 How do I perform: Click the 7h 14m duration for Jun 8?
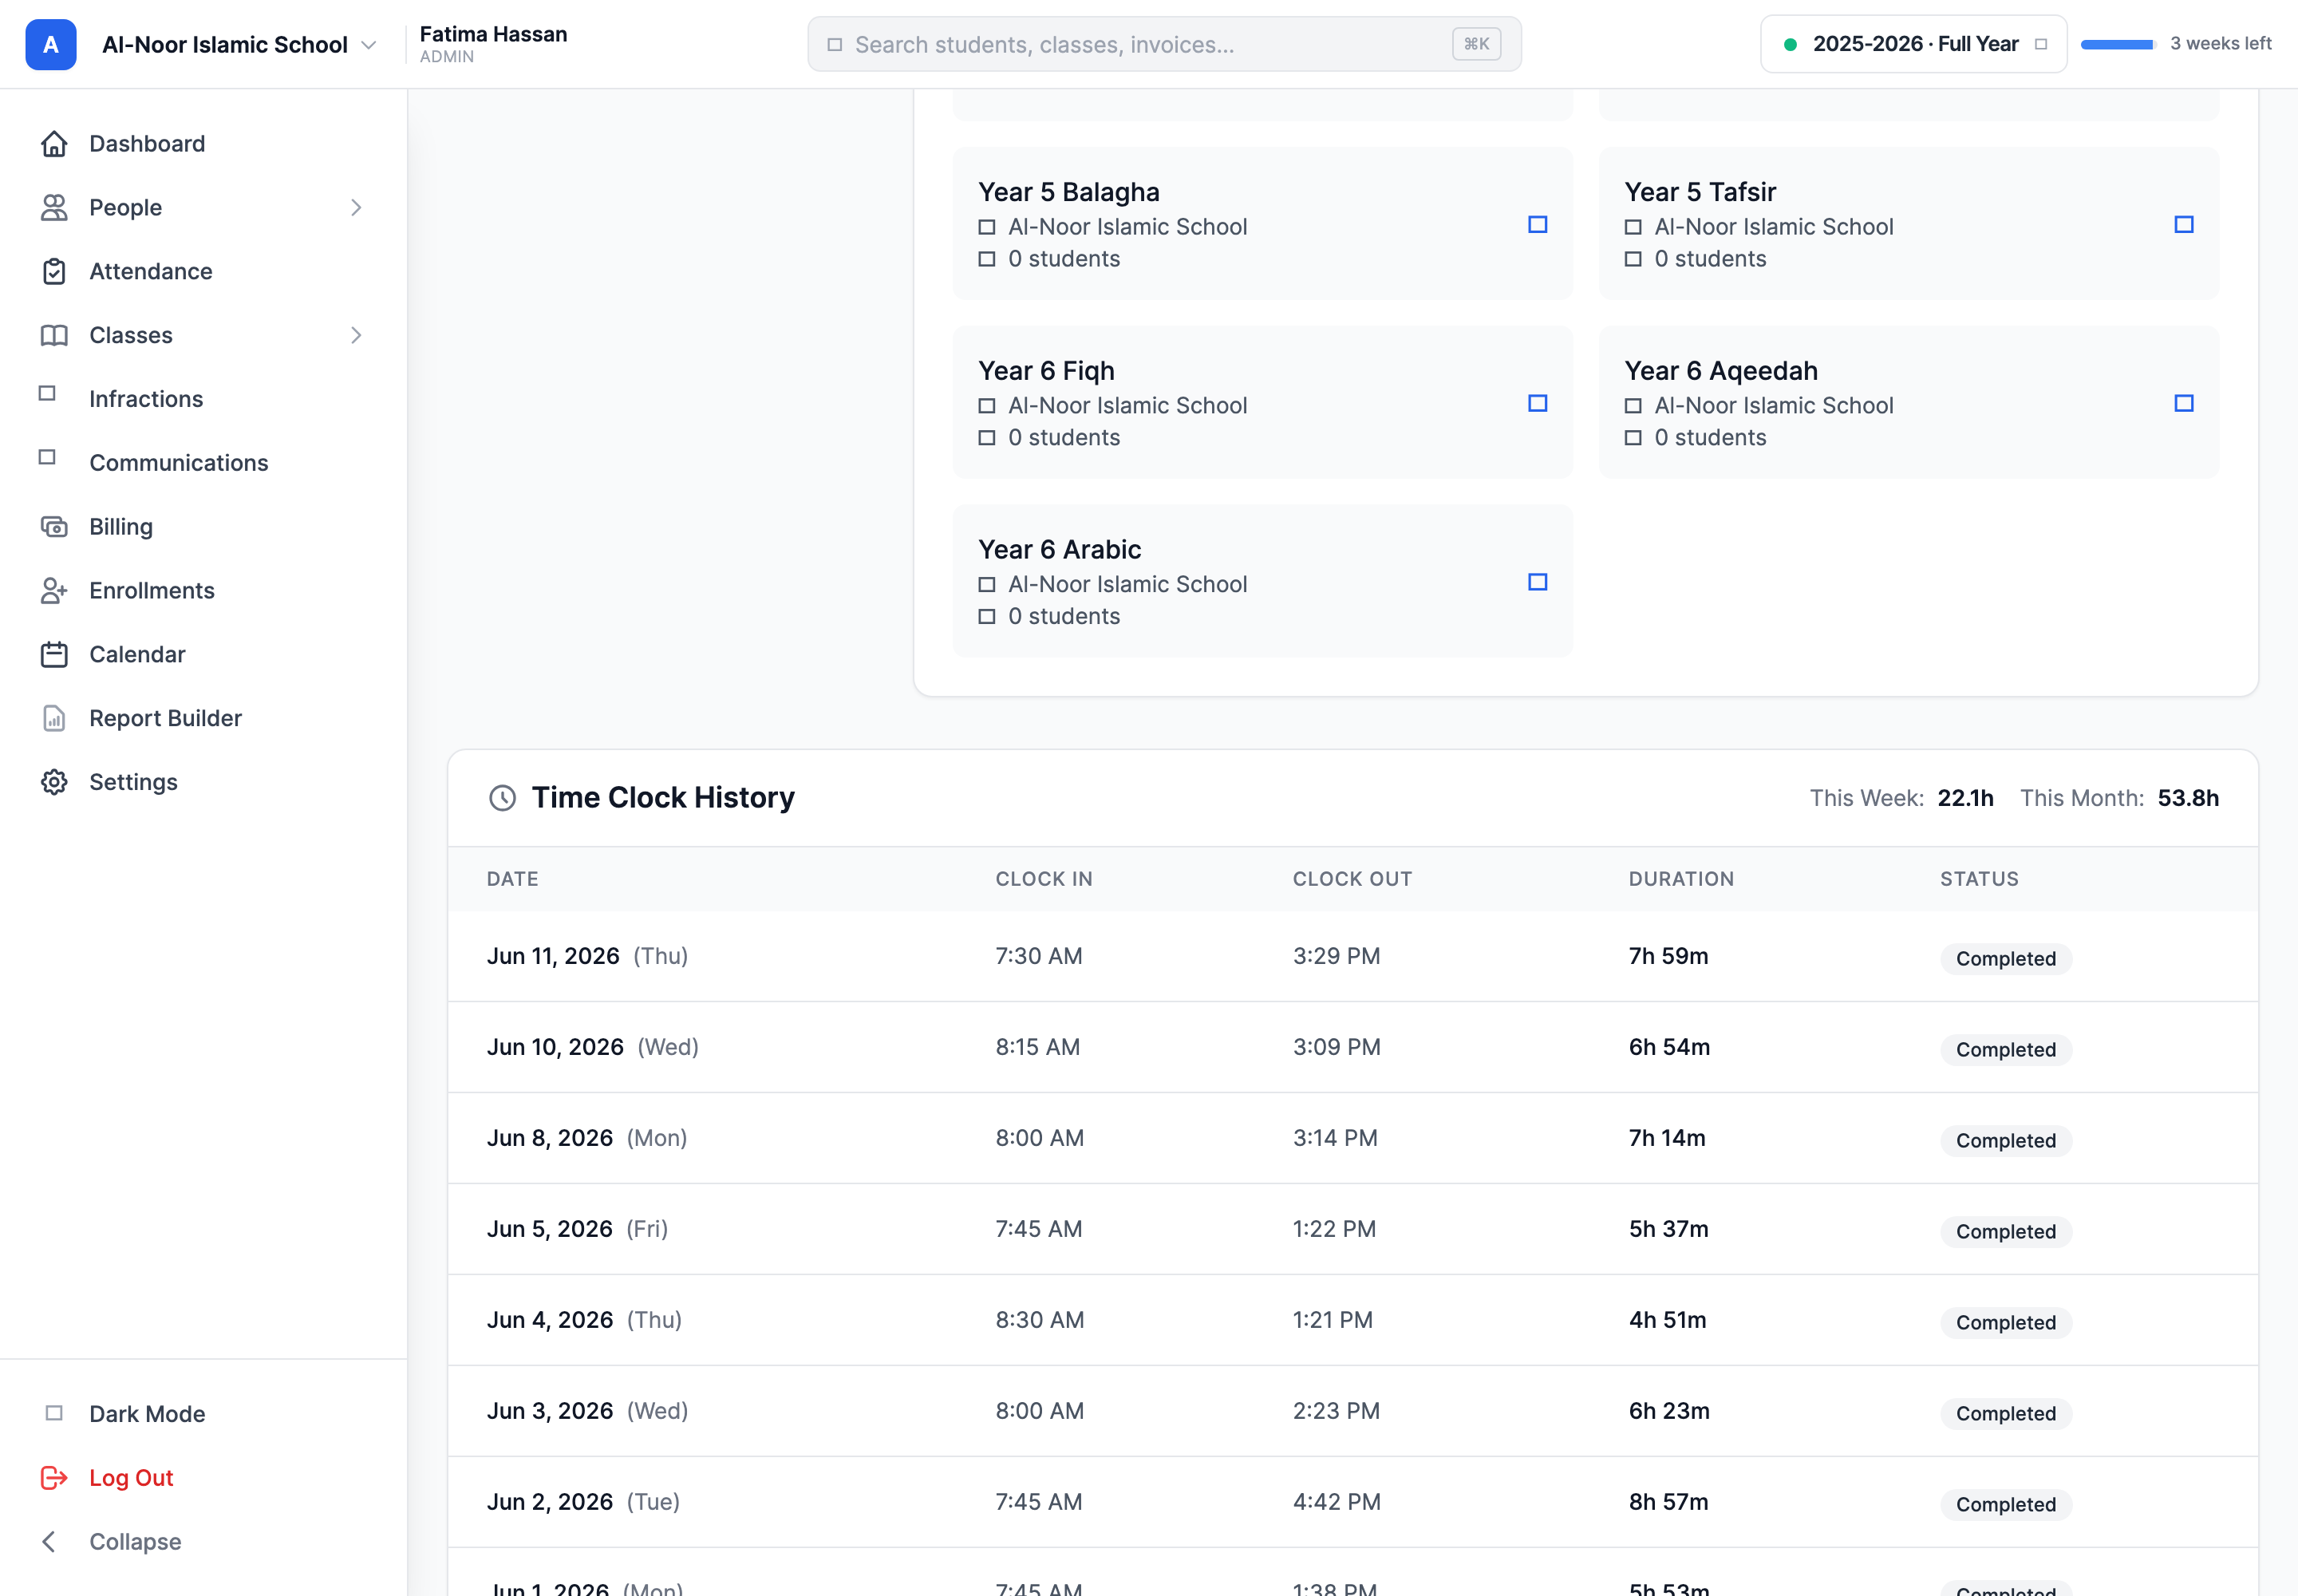point(1666,1139)
